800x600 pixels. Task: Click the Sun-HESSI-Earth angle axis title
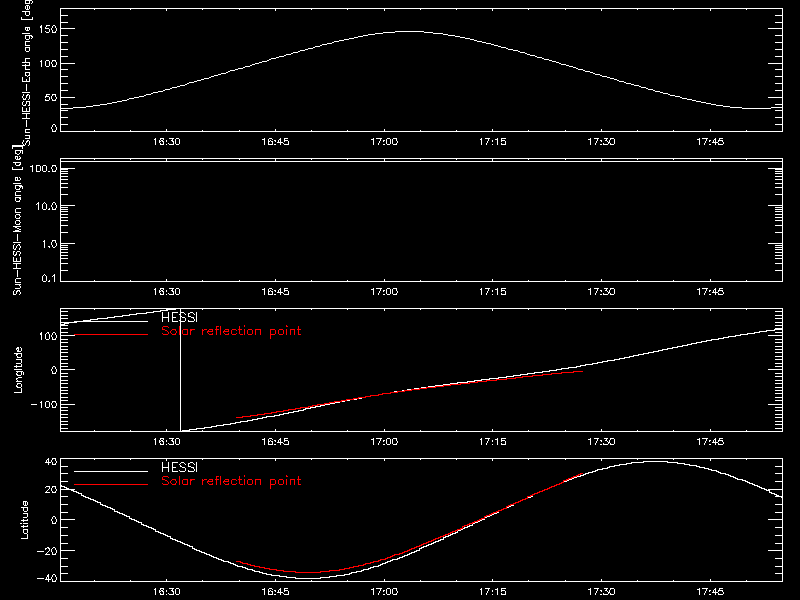27,72
